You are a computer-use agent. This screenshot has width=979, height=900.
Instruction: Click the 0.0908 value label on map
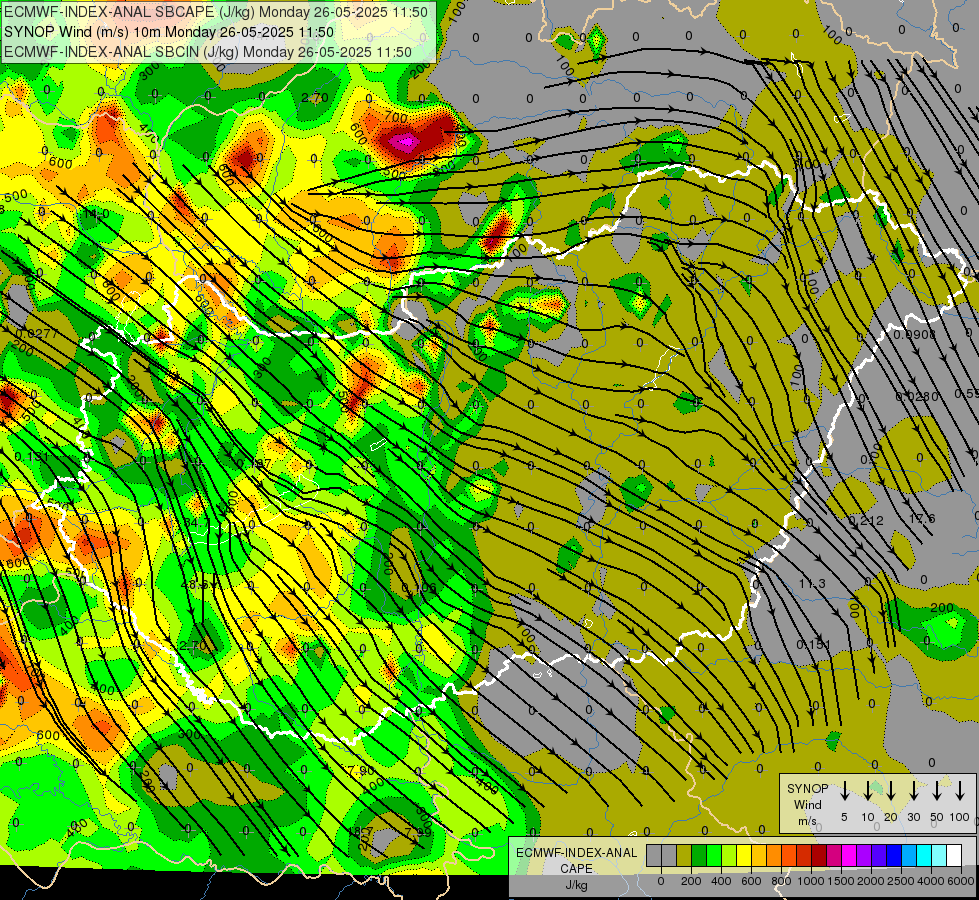[x=915, y=335]
